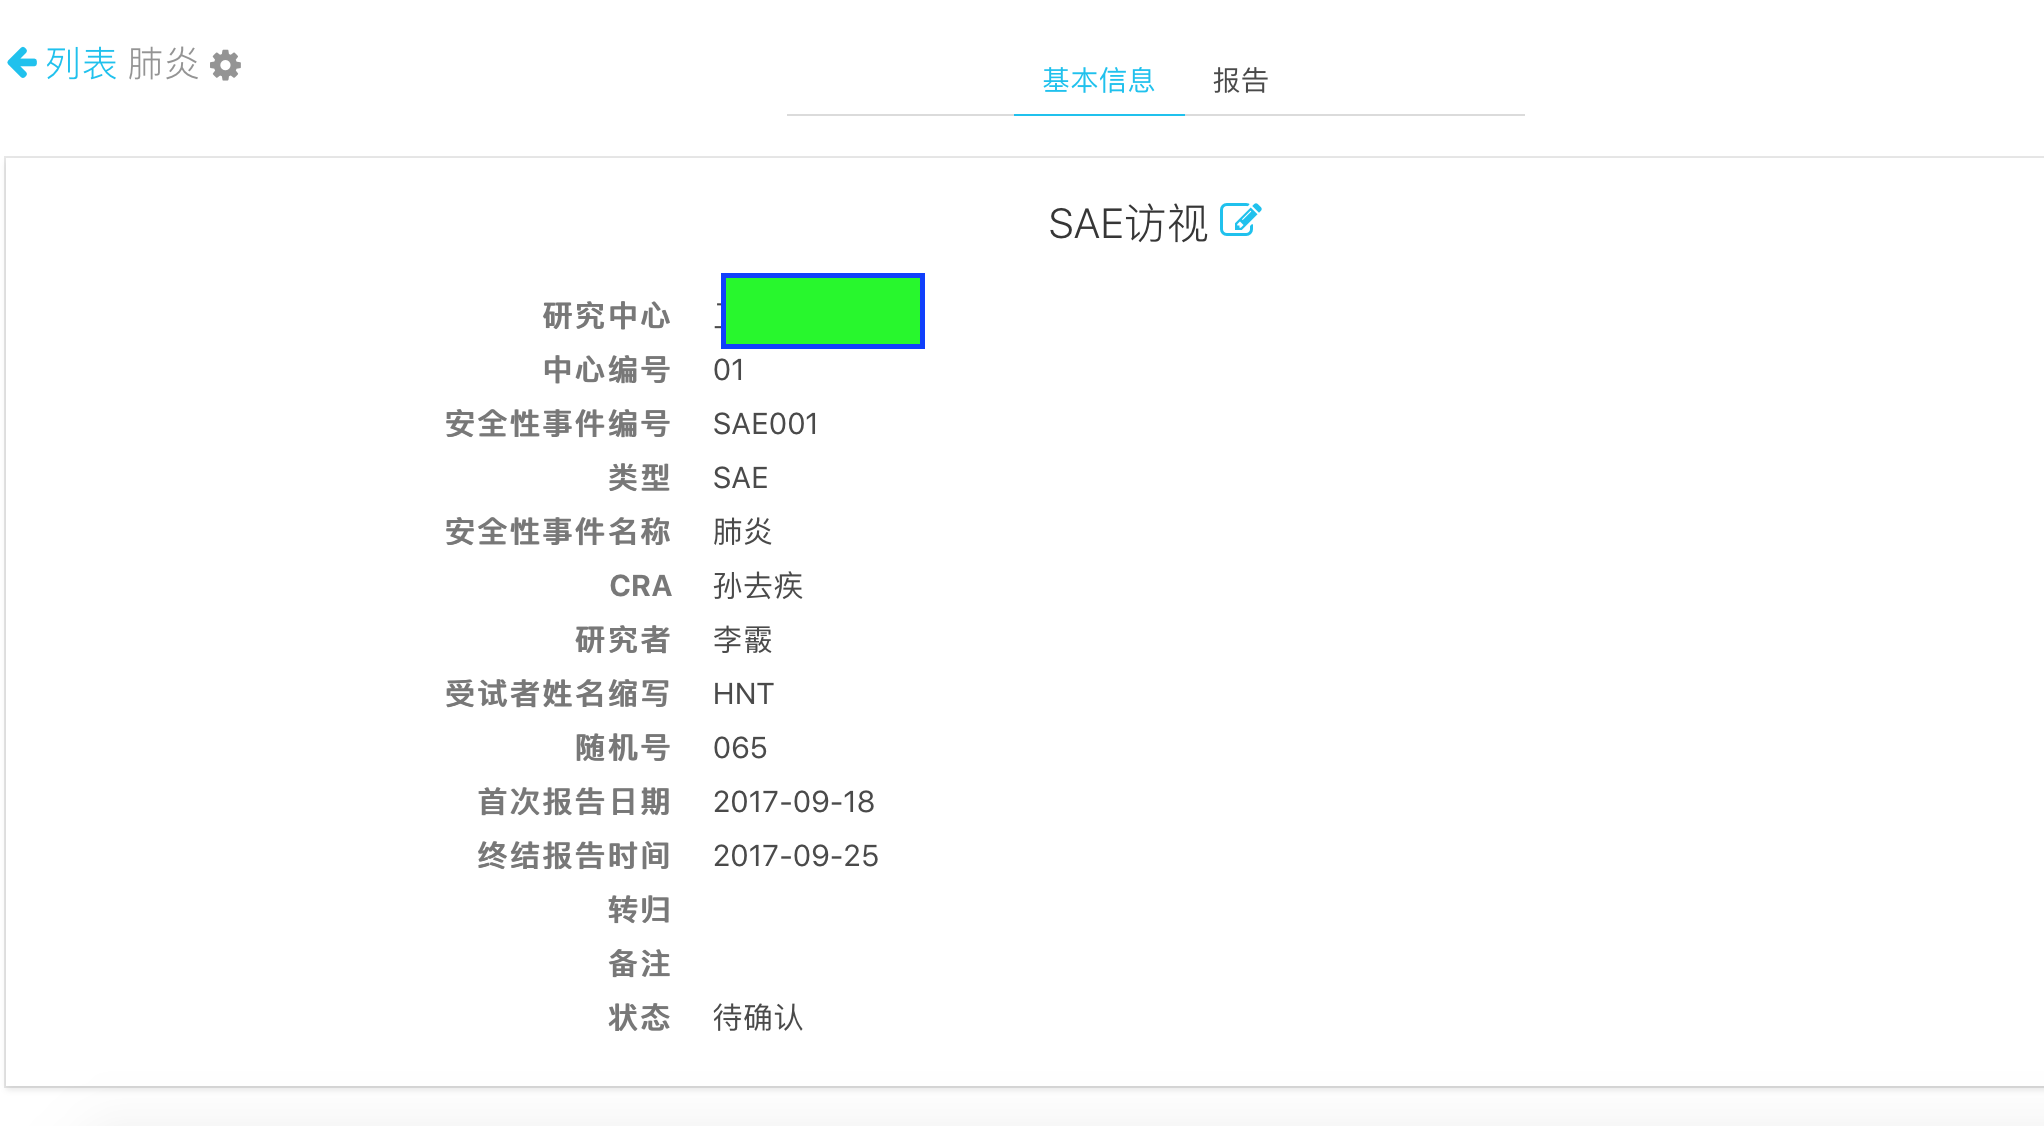Image resolution: width=2044 pixels, height=1126 pixels.
Task: Click final report date 2017-09-25
Action: pyautogui.click(x=796, y=856)
